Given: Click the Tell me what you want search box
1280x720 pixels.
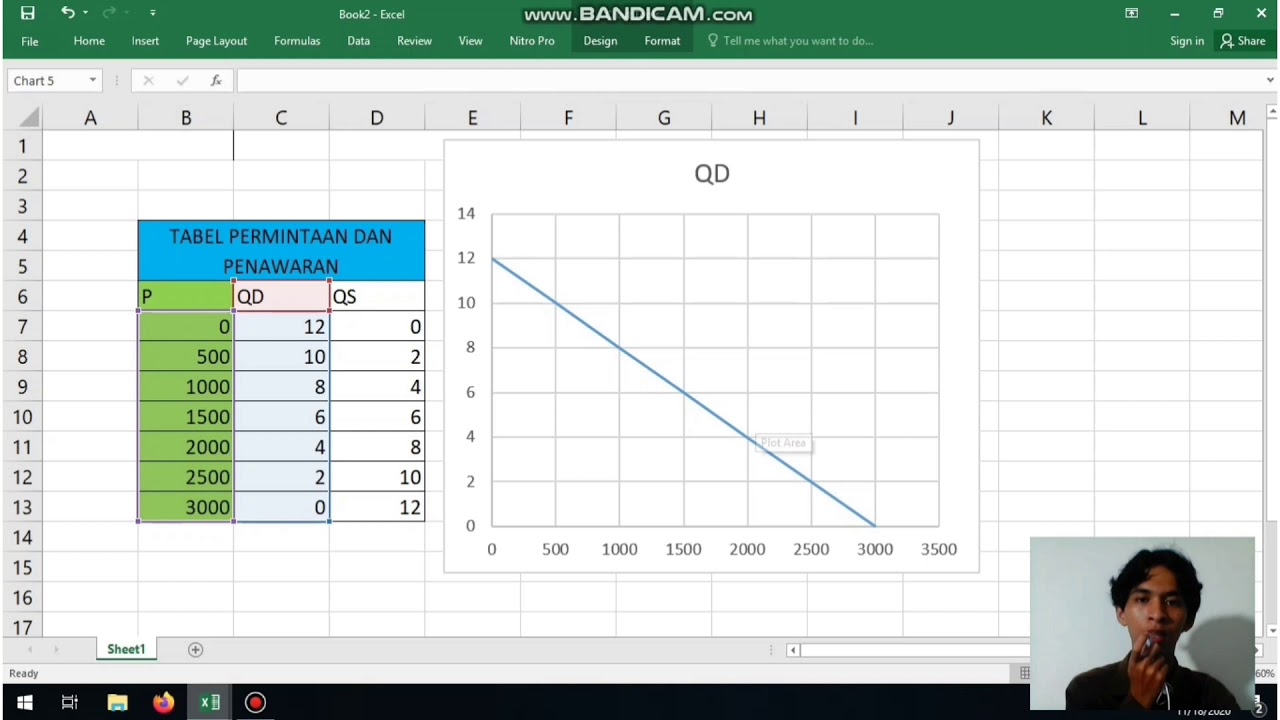Looking at the screenshot, I should click(x=797, y=41).
